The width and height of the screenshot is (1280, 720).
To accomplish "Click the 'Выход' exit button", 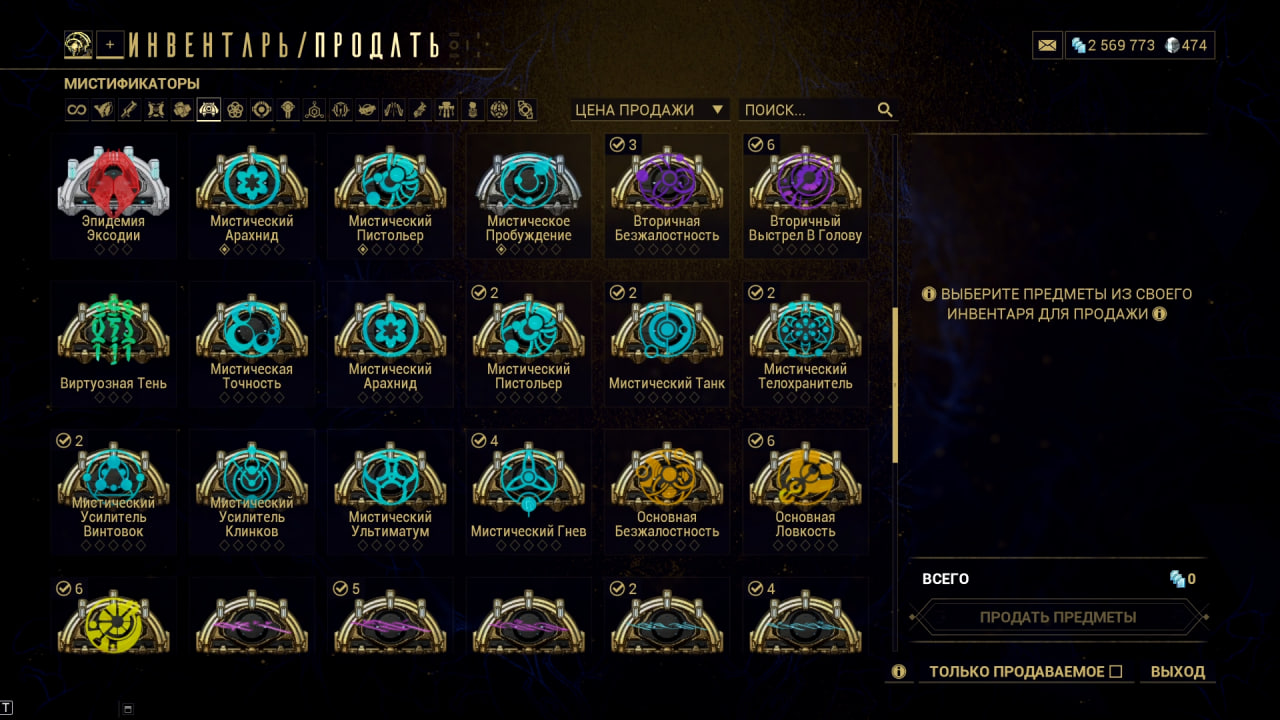I will coord(1178,672).
